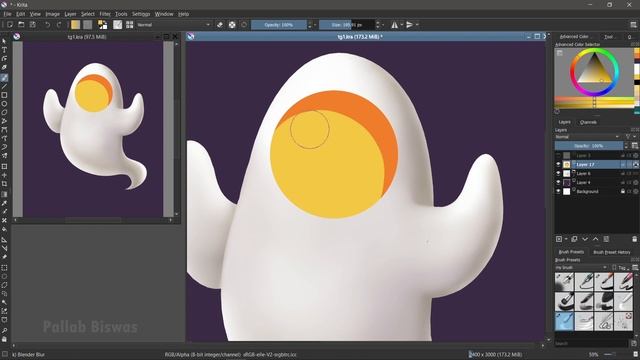640x360 pixels.
Task: Move the layer down in stack
Action: (x=585, y=239)
